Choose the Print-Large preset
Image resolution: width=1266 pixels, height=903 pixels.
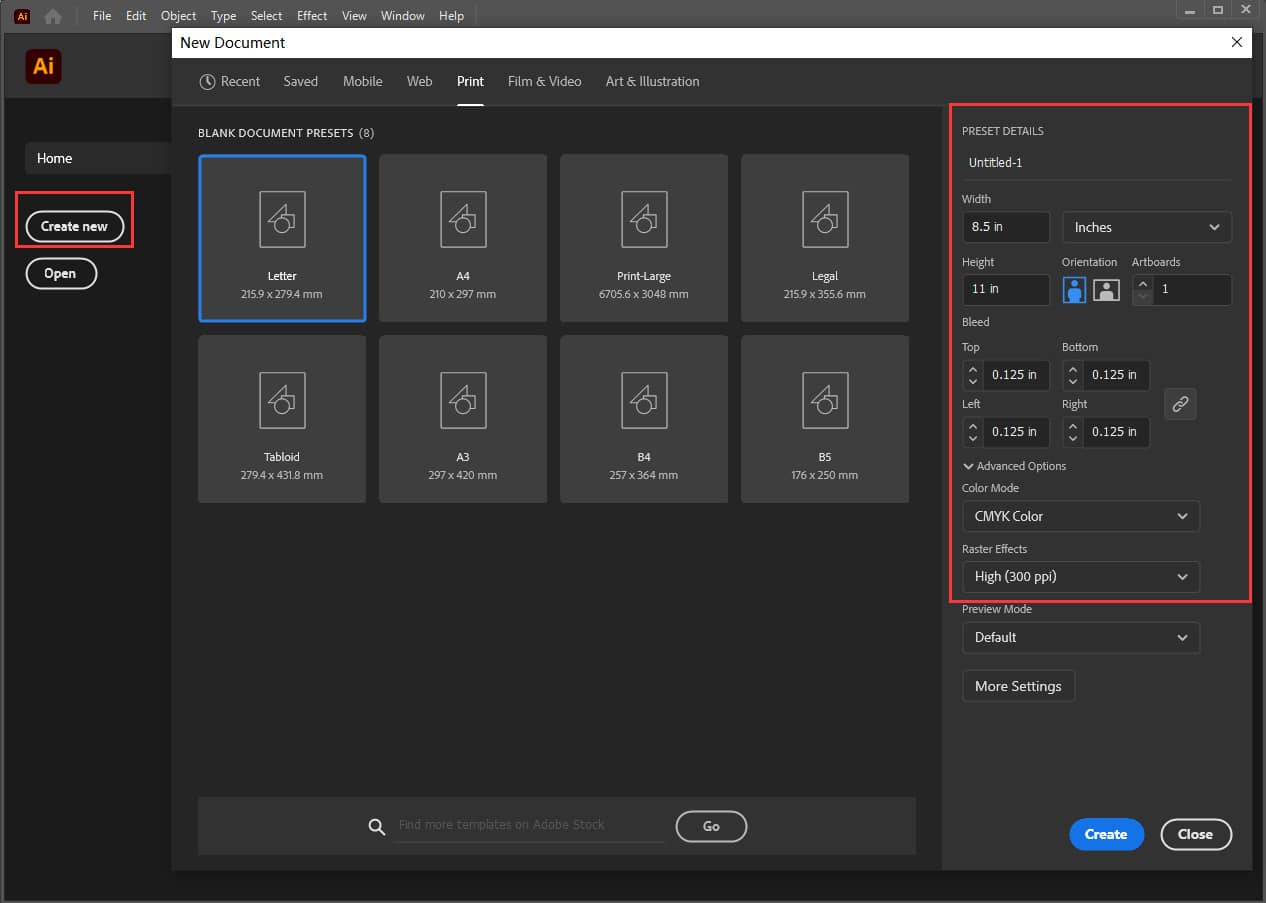(x=644, y=238)
